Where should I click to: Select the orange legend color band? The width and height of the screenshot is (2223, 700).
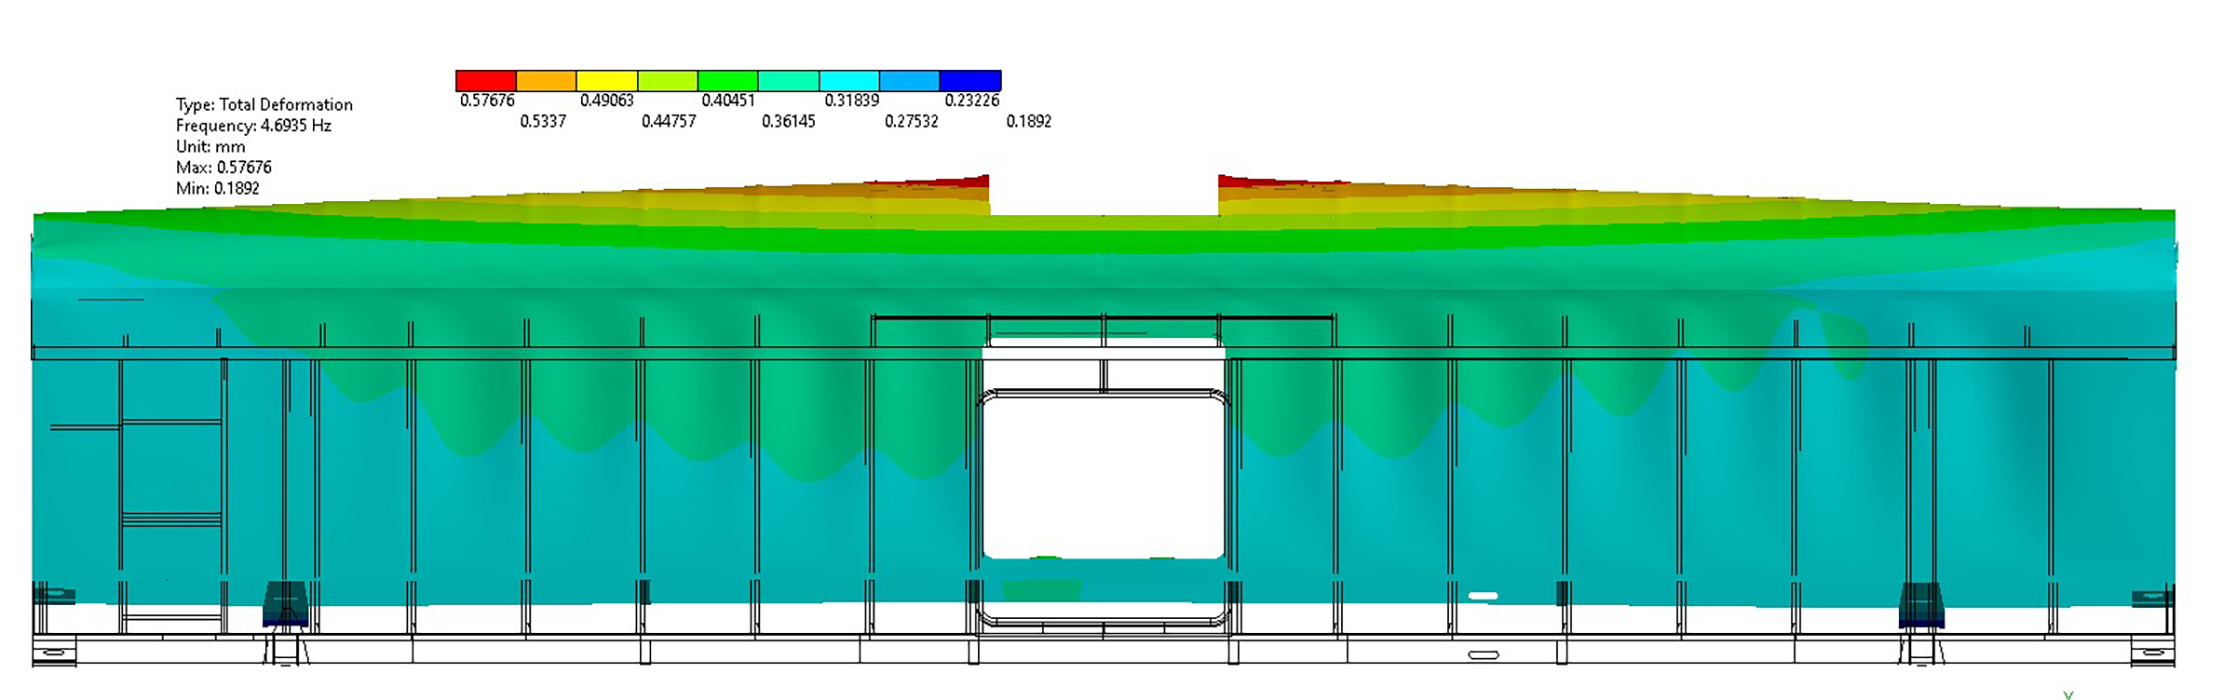click(546, 81)
